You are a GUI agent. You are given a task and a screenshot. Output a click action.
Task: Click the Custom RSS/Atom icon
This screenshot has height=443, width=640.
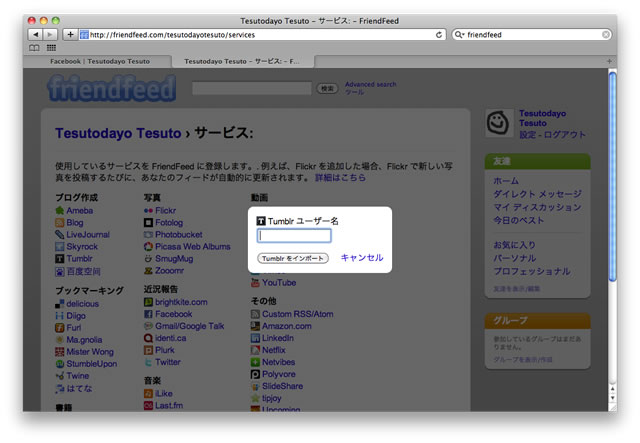point(255,314)
